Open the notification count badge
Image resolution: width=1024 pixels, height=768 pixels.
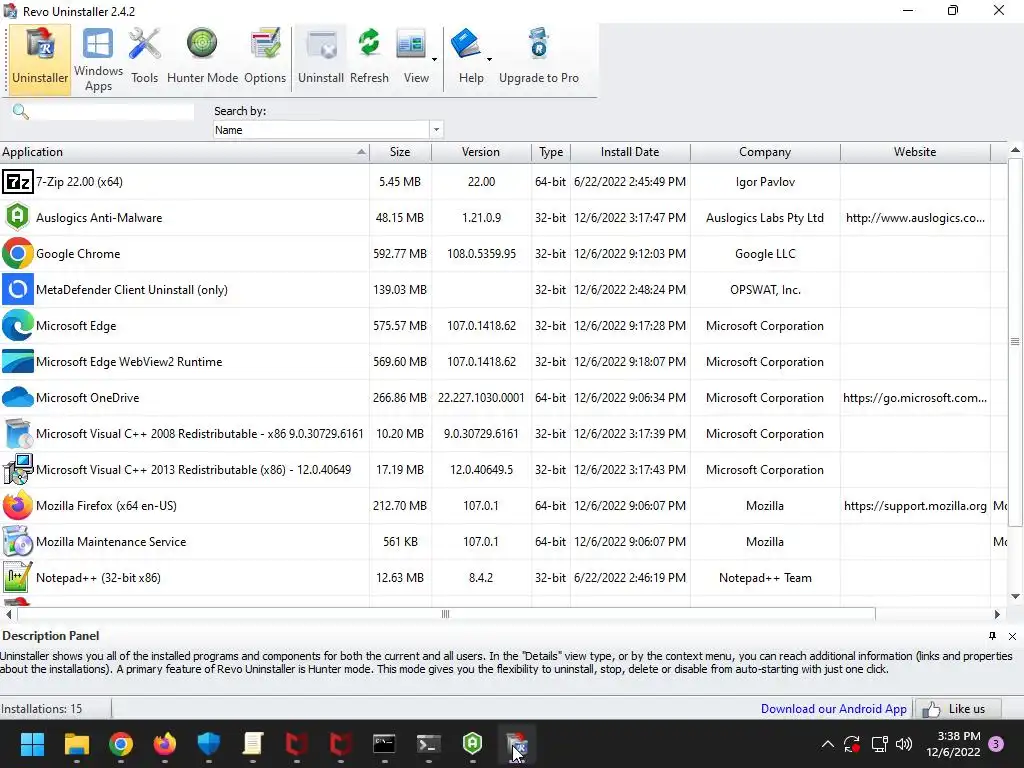point(996,744)
